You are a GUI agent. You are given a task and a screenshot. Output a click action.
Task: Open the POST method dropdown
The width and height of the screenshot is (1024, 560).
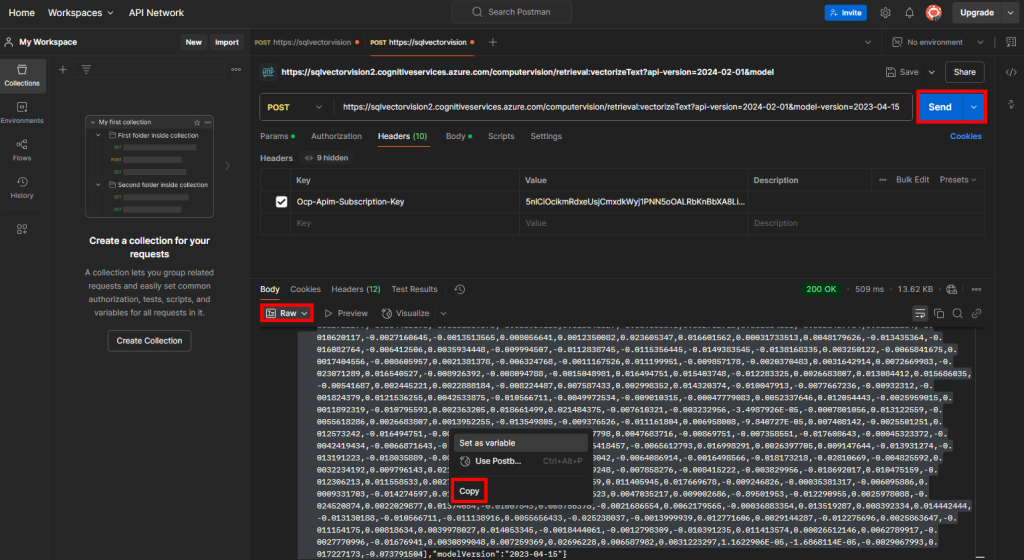pyautogui.click(x=294, y=107)
